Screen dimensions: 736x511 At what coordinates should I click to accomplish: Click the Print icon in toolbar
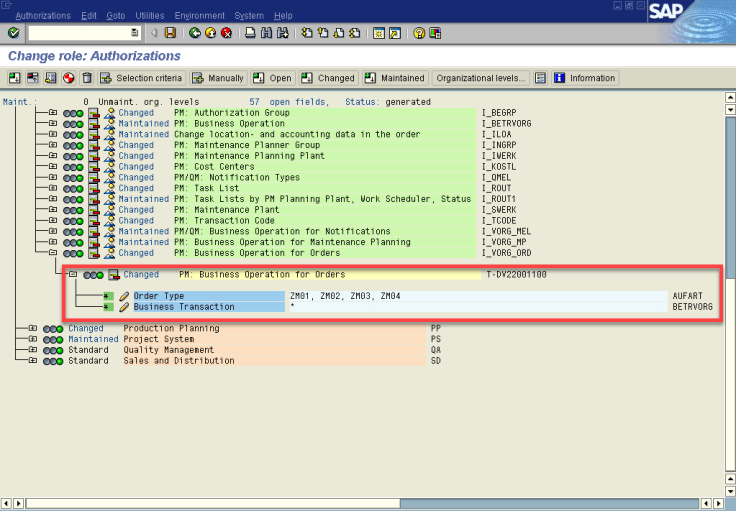251,33
